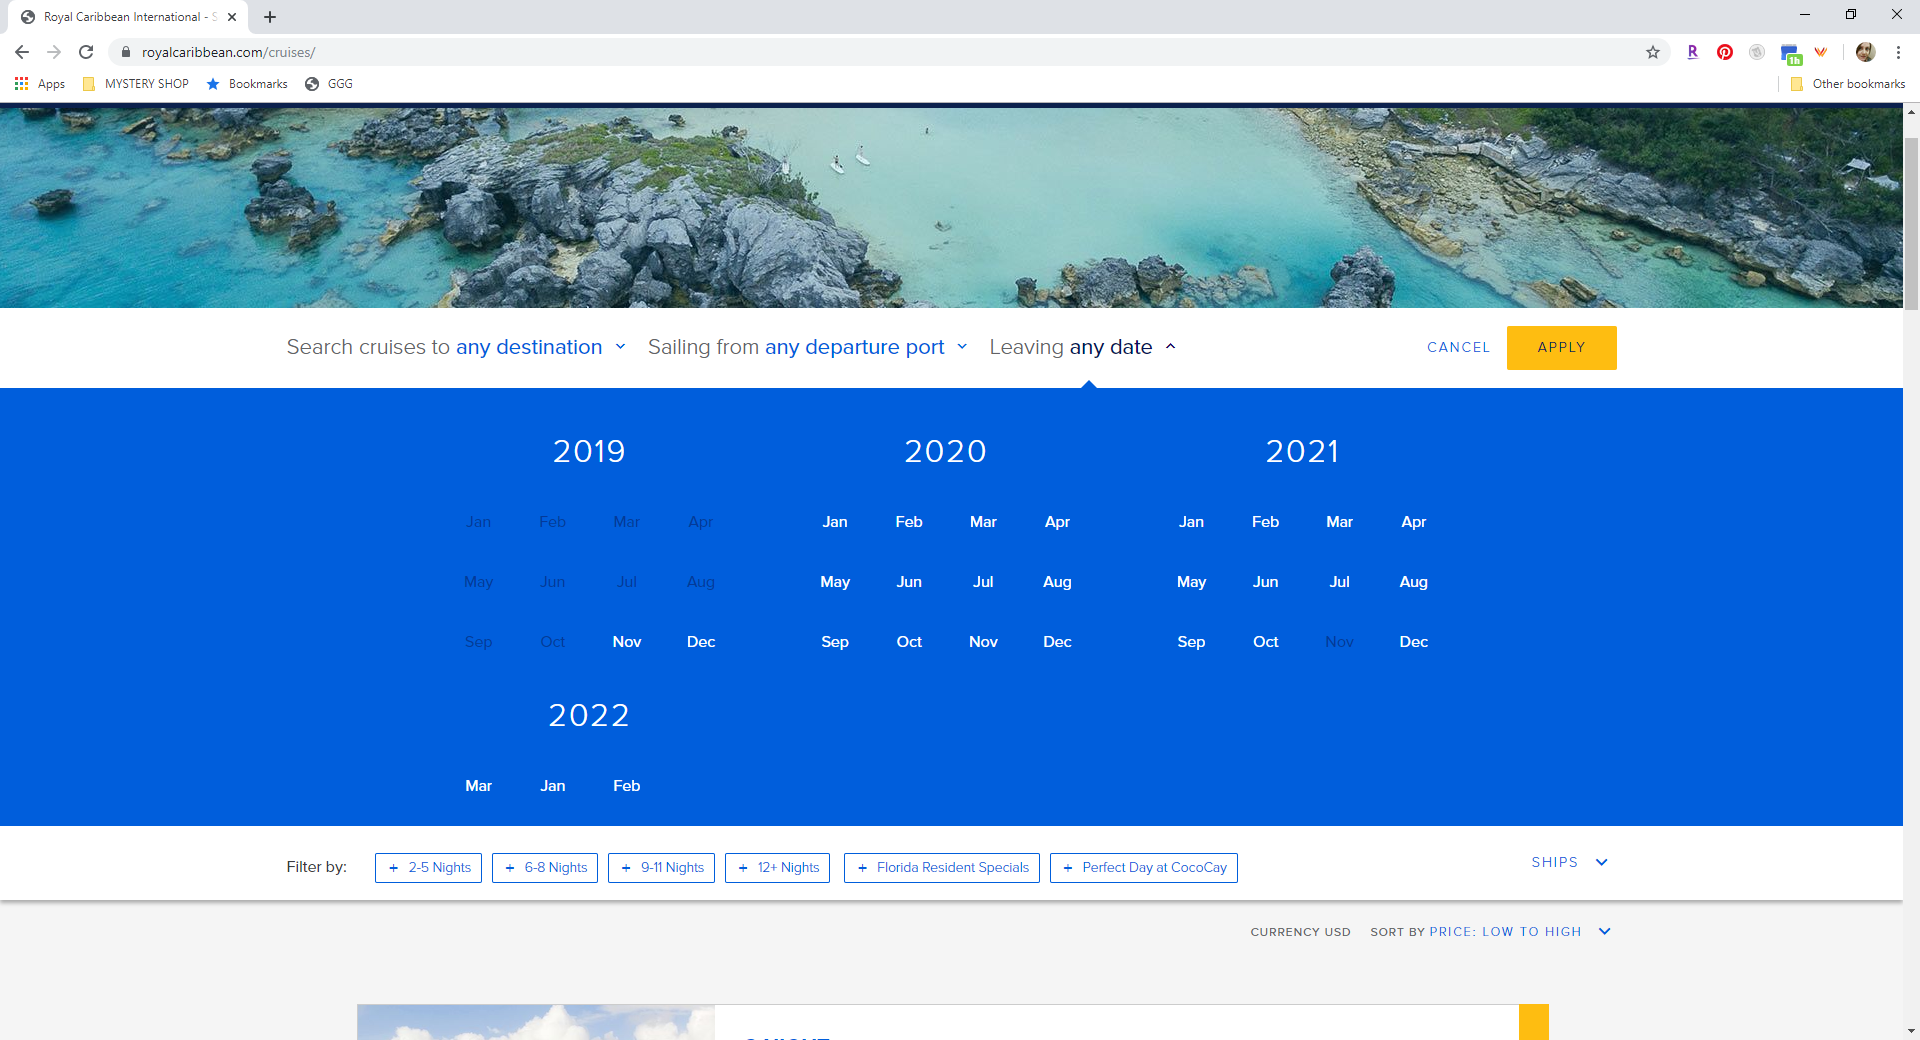Image resolution: width=1920 pixels, height=1040 pixels.
Task: Click the APPLY button
Action: pyautogui.click(x=1561, y=347)
